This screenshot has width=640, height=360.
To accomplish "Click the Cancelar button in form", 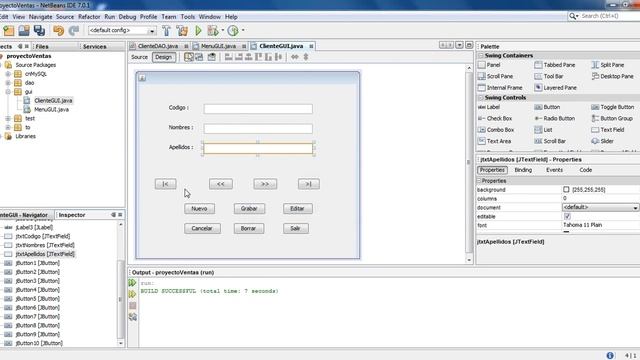I will point(202,229).
